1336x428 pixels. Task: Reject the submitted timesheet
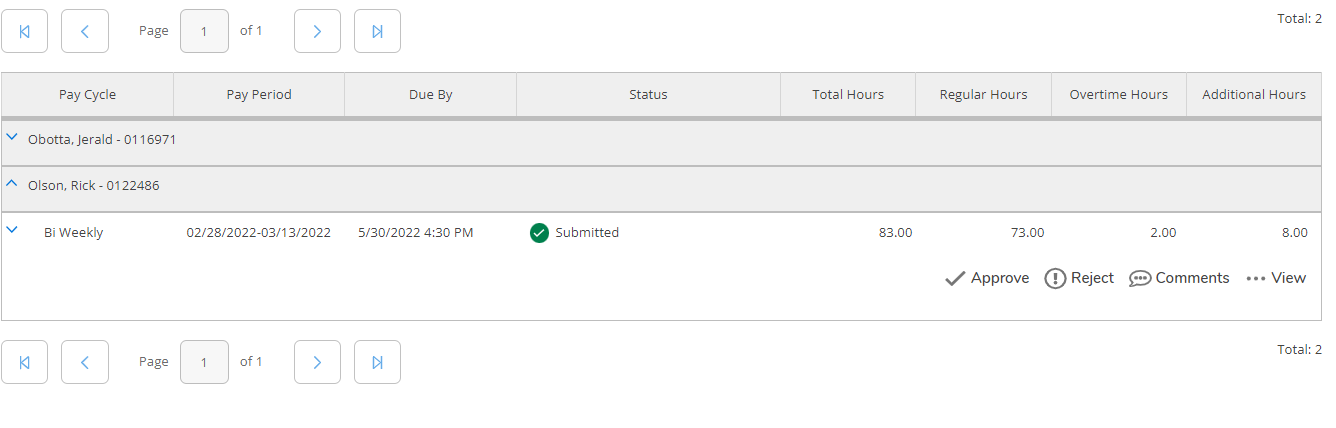click(x=1079, y=278)
